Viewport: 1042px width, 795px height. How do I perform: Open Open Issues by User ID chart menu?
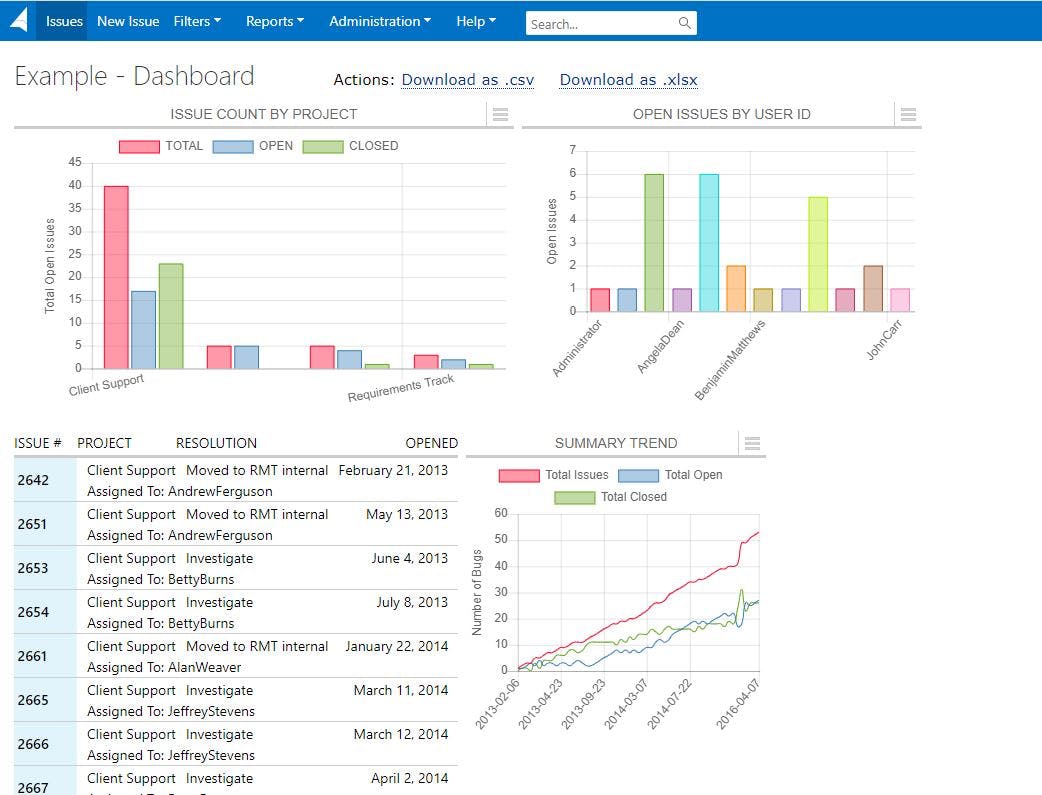908,114
